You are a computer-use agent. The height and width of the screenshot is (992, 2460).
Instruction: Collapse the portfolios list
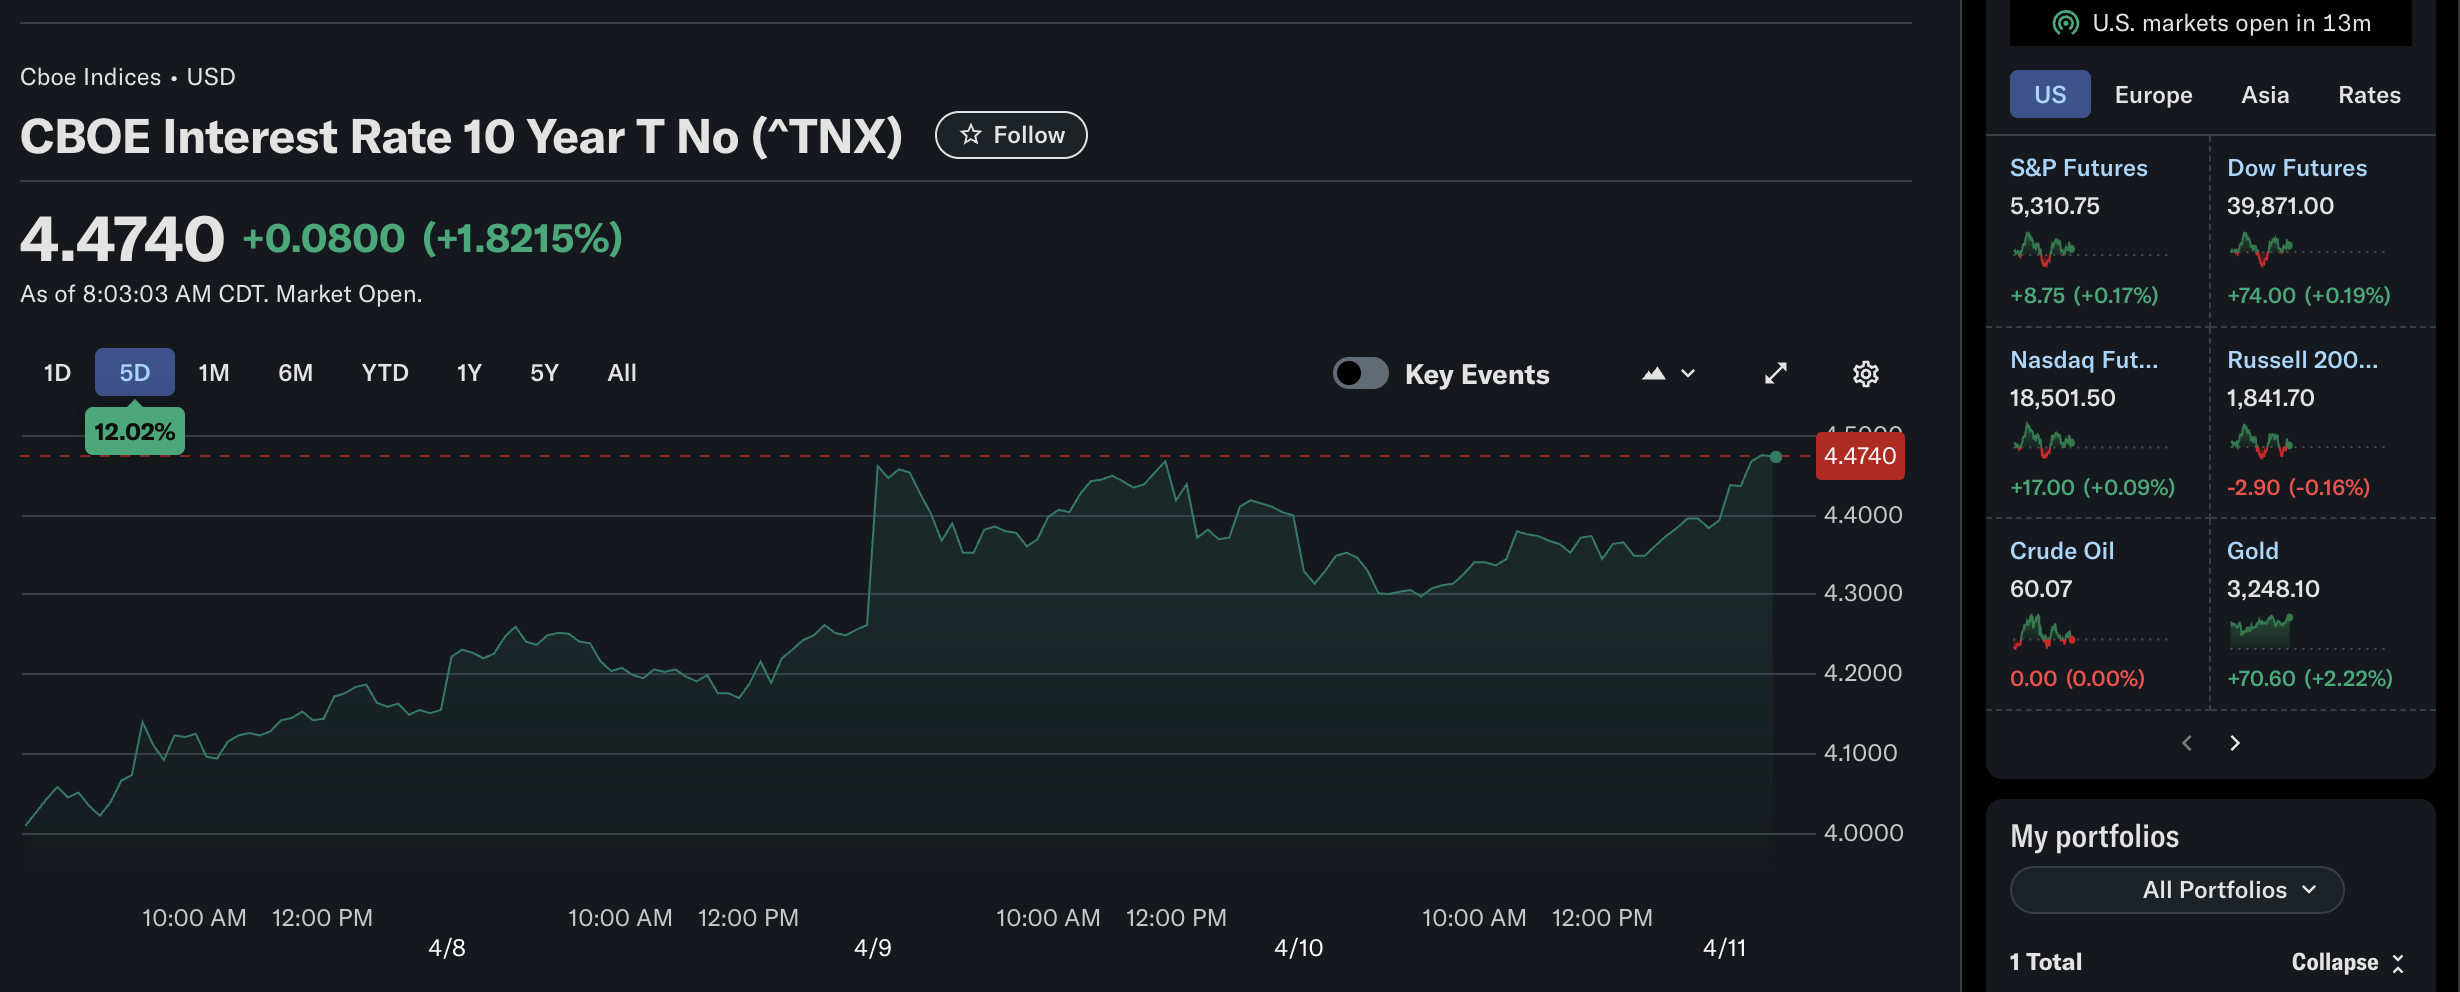tap(2347, 963)
